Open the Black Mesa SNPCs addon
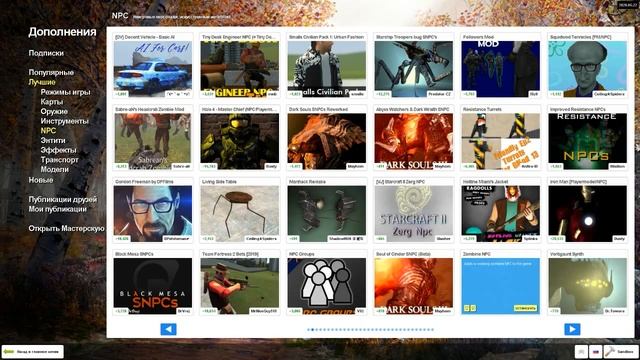Screen dimensions: 640x360 [153, 286]
